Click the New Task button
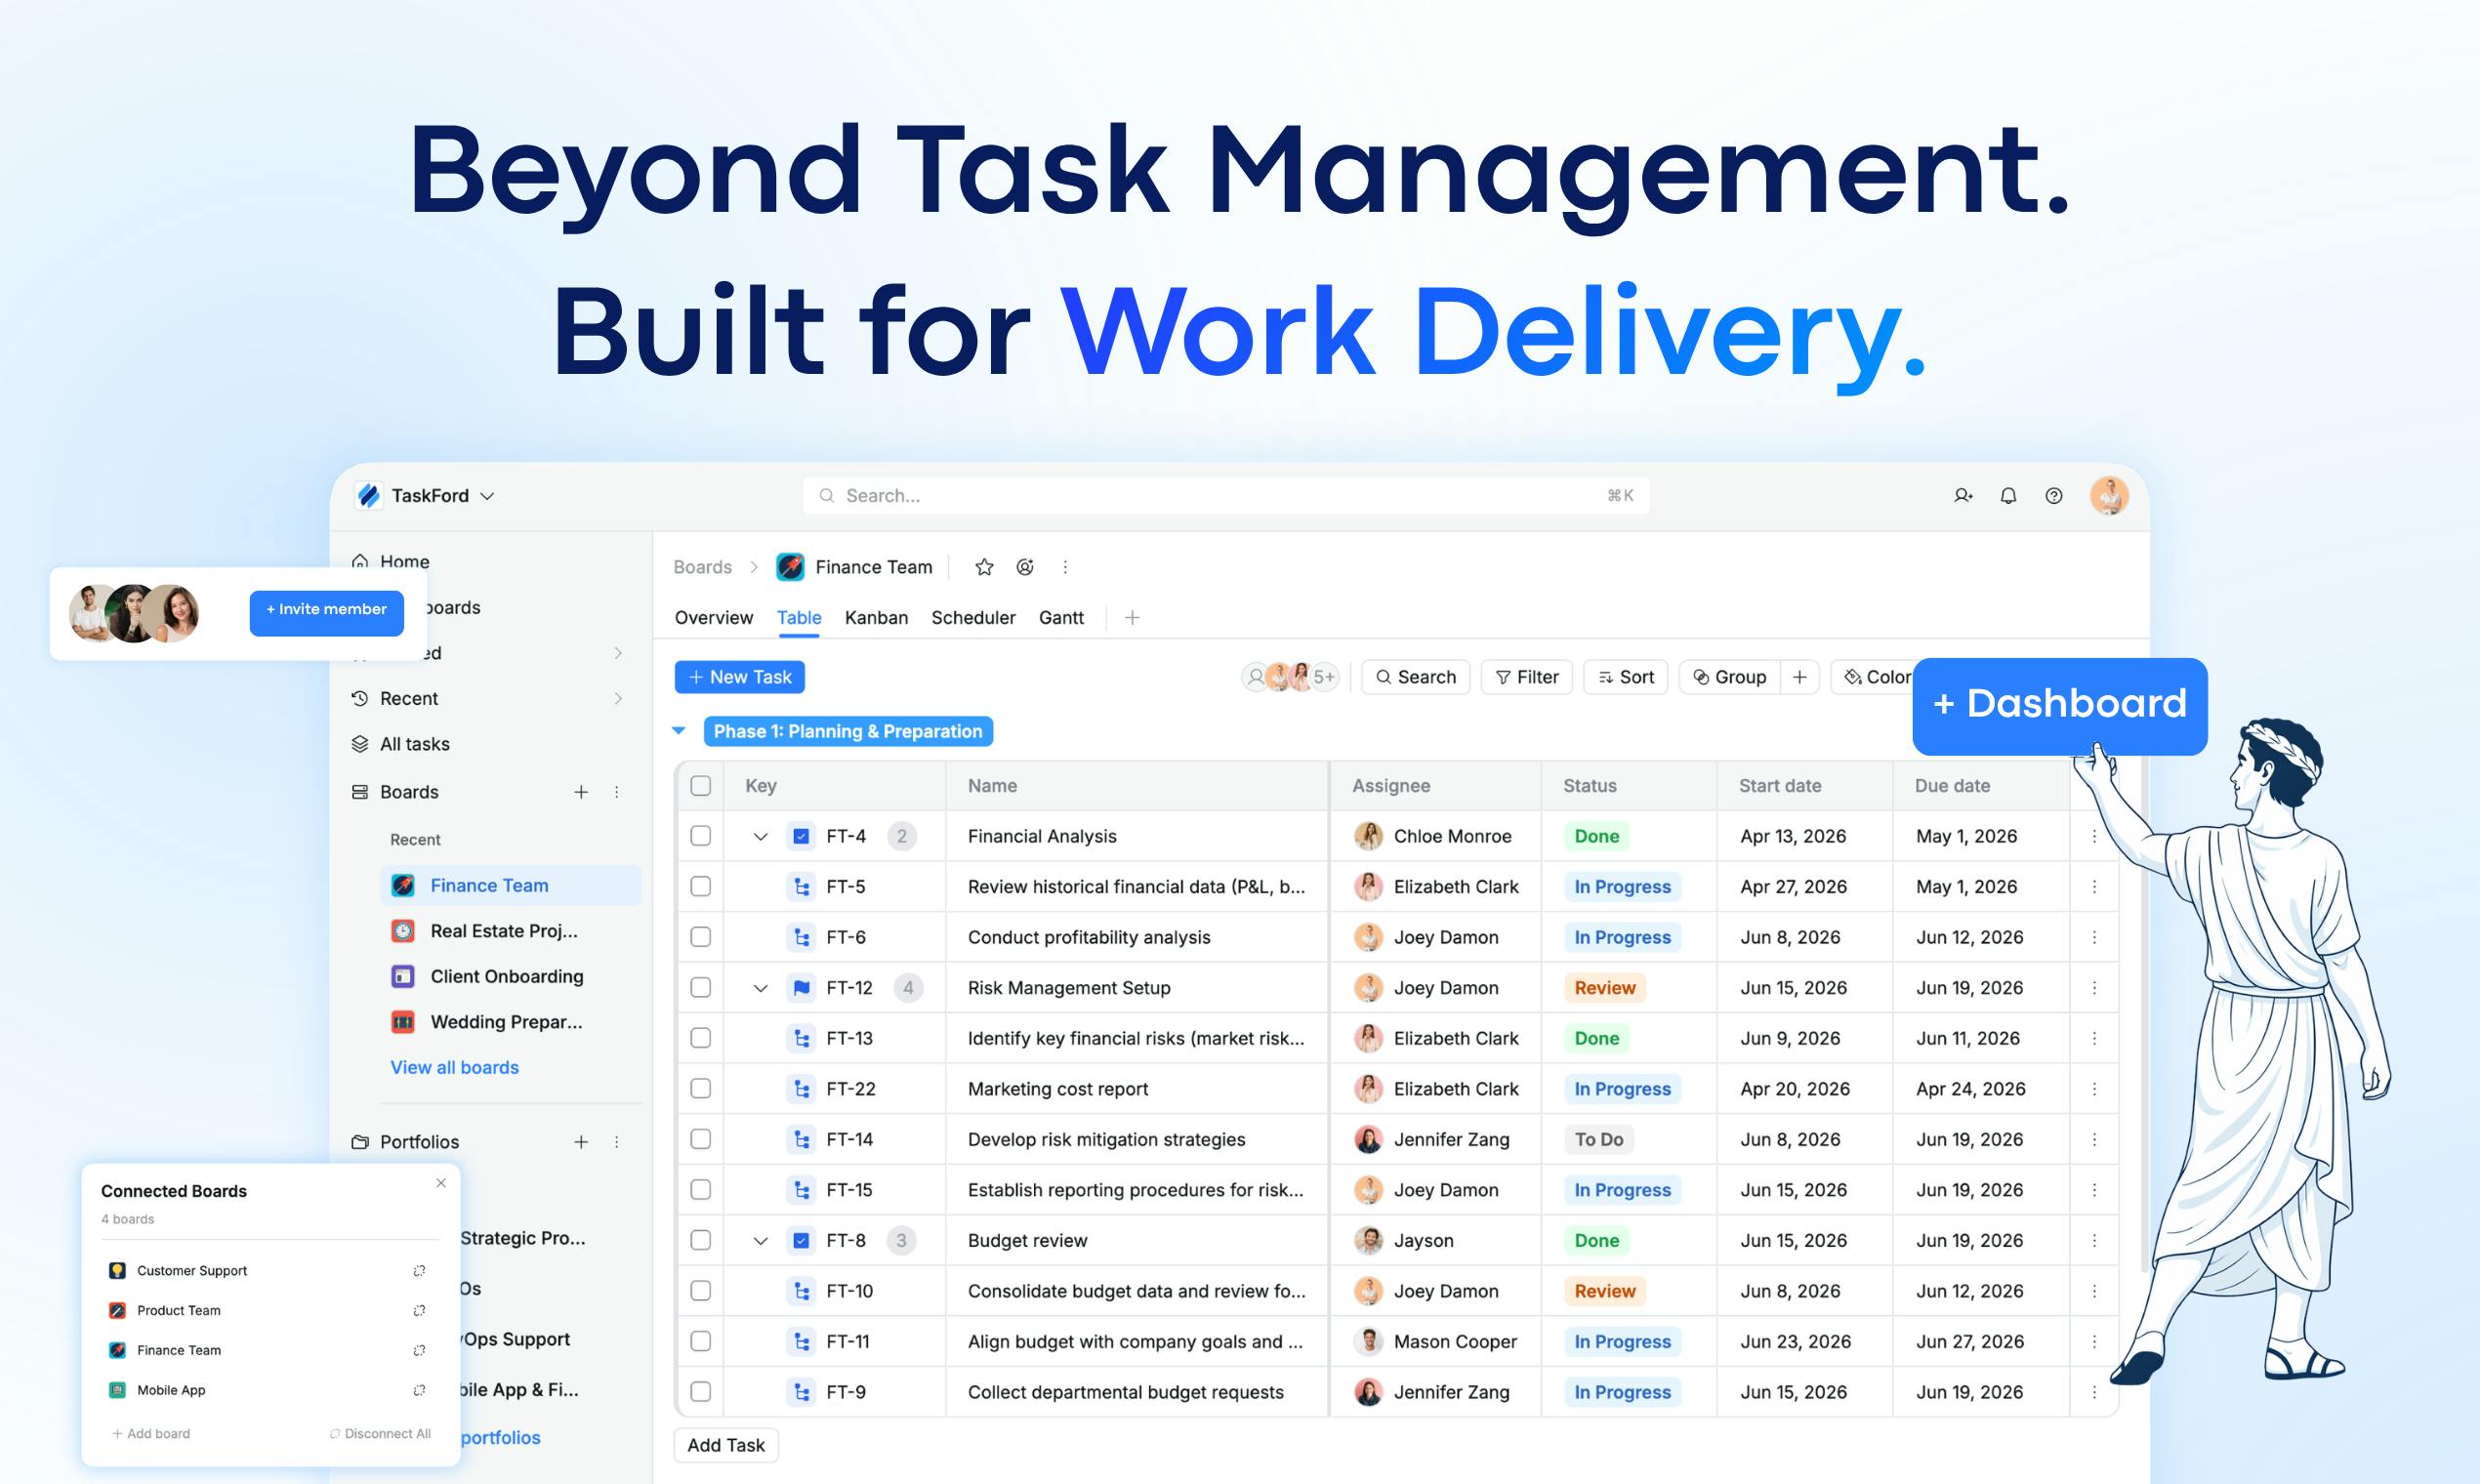This screenshot has height=1484, width=2480. click(740, 677)
